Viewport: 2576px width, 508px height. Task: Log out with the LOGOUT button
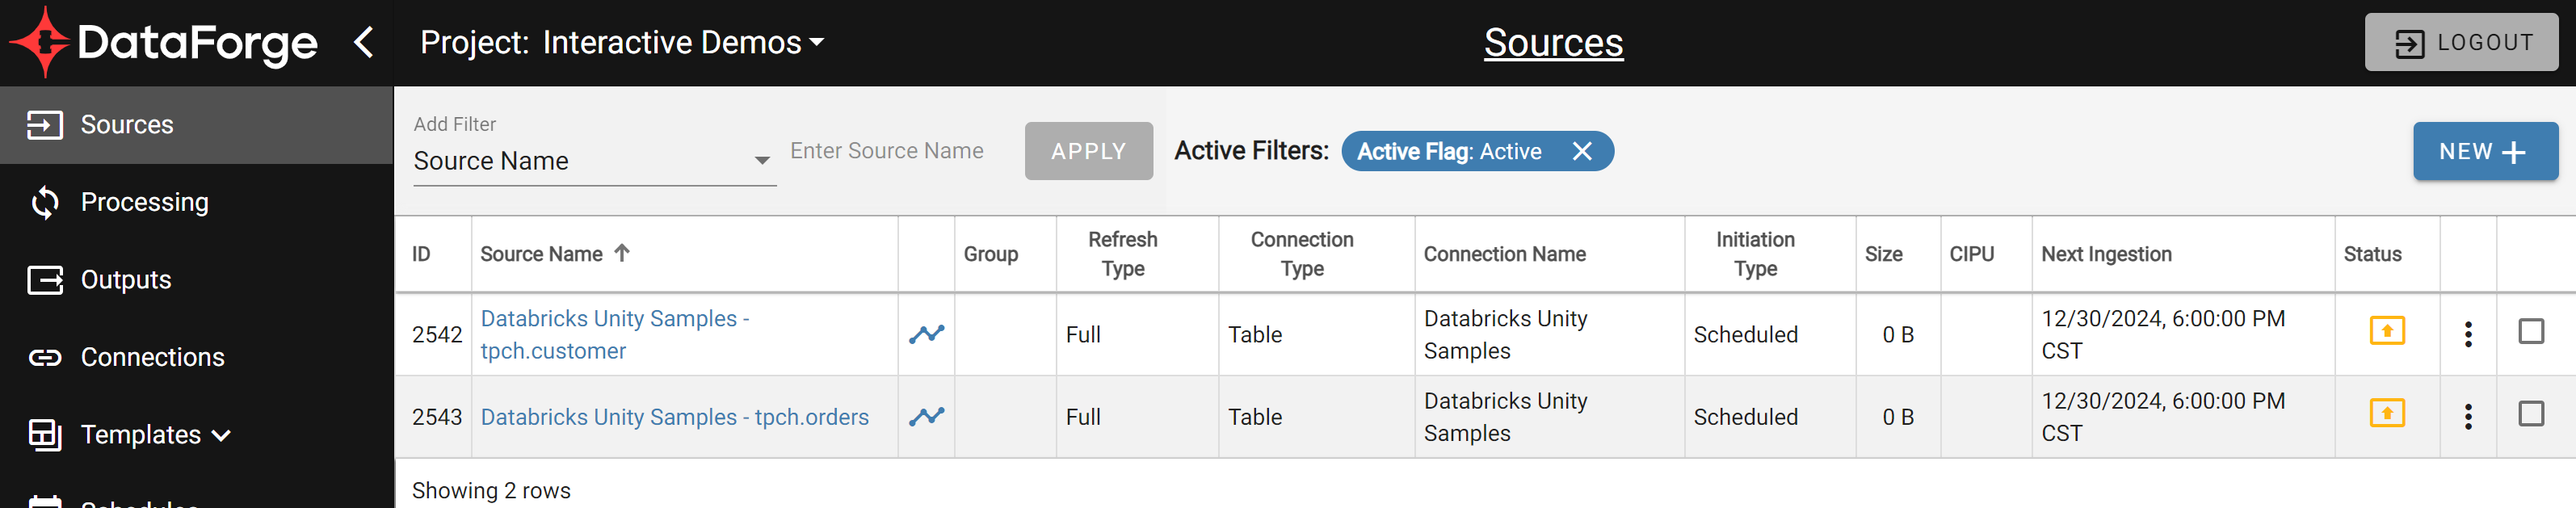[2461, 42]
